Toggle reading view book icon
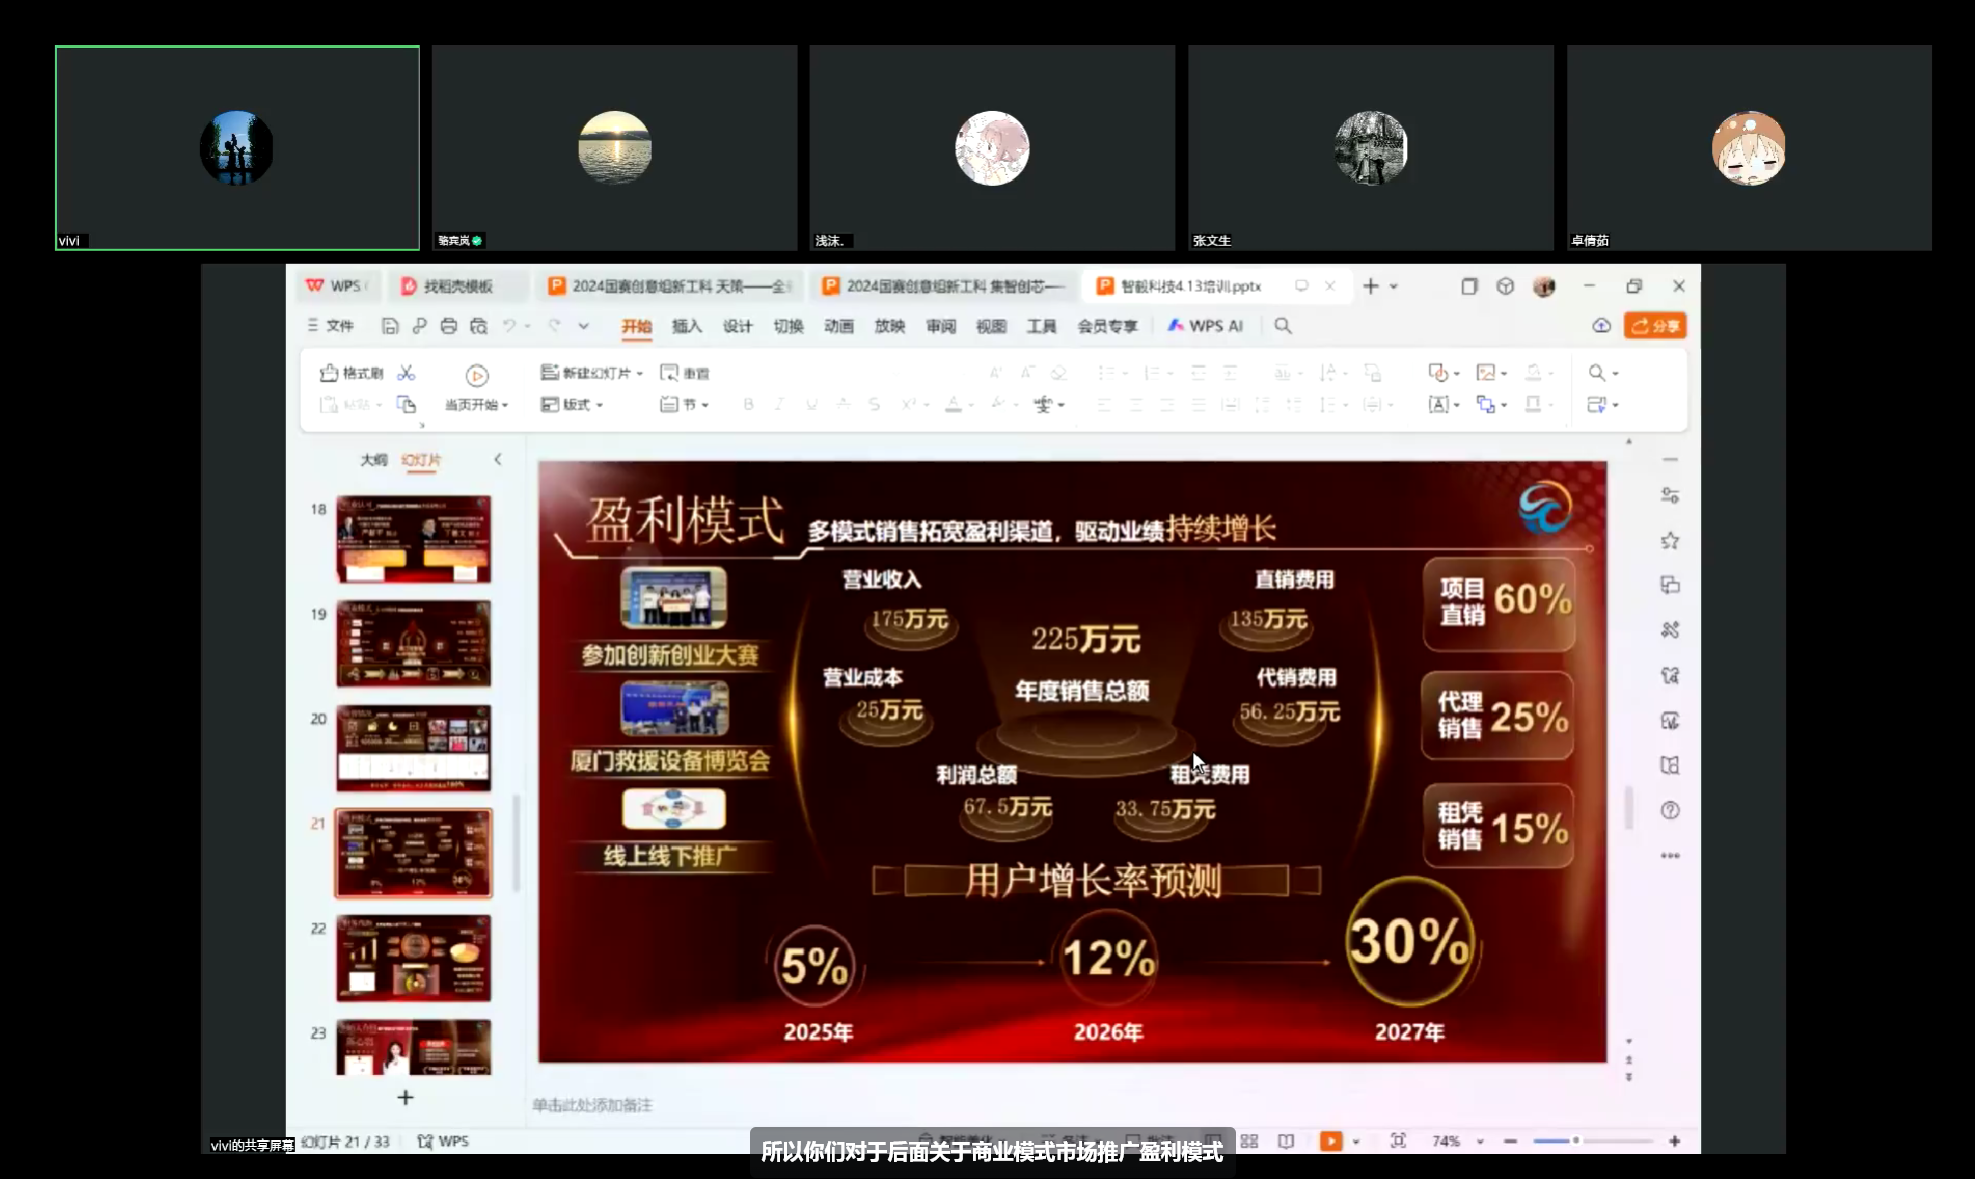 1286,1141
